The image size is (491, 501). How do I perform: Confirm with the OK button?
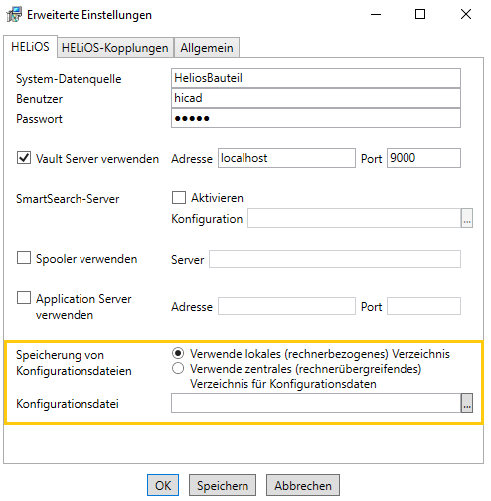(163, 485)
